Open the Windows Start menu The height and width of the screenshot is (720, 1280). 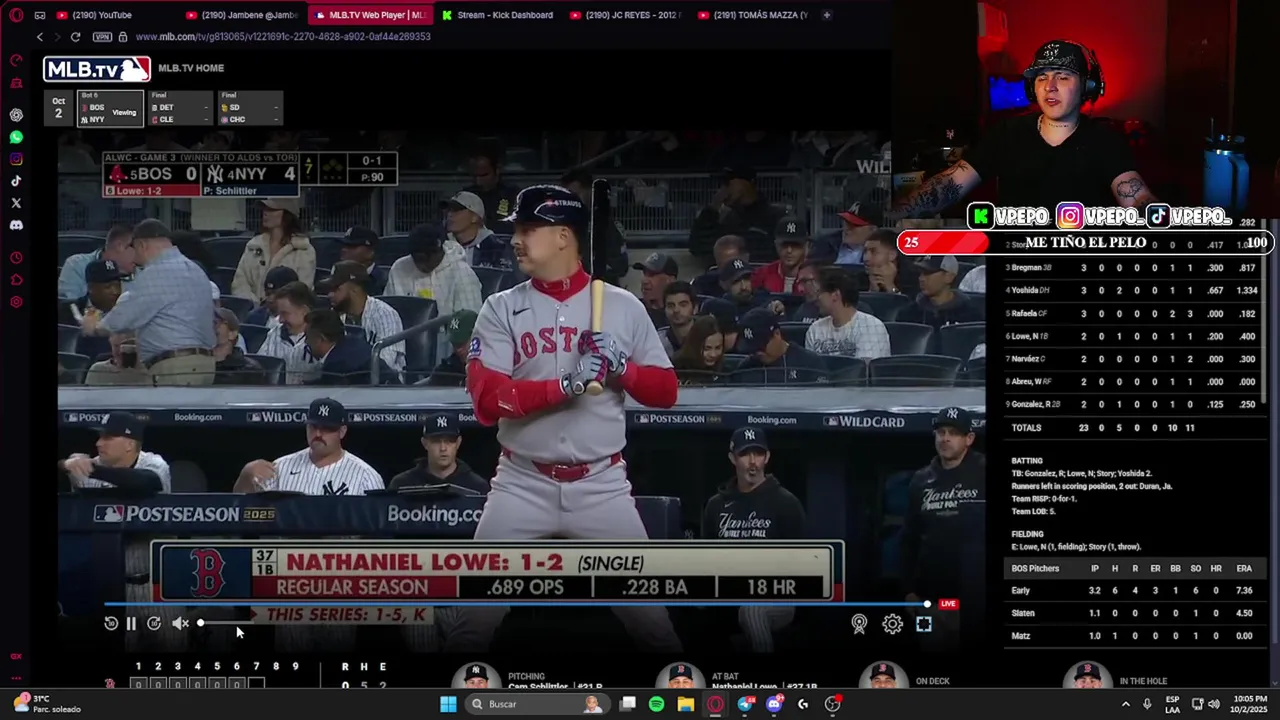pos(448,704)
